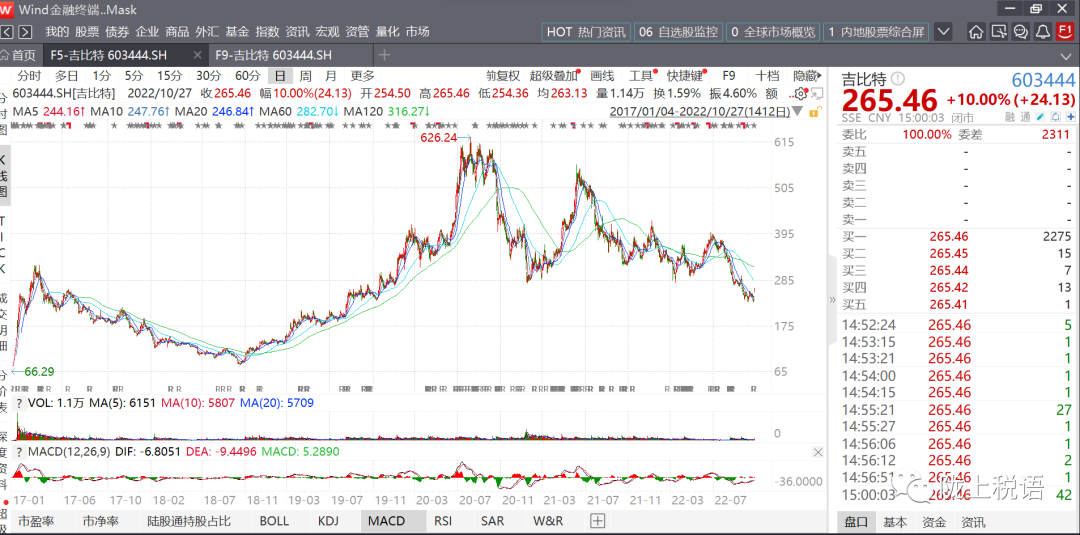Open 超级叠加 overlay menu
The width and height of the screenshot is (1080, 535).
click(x=553, y=76)
